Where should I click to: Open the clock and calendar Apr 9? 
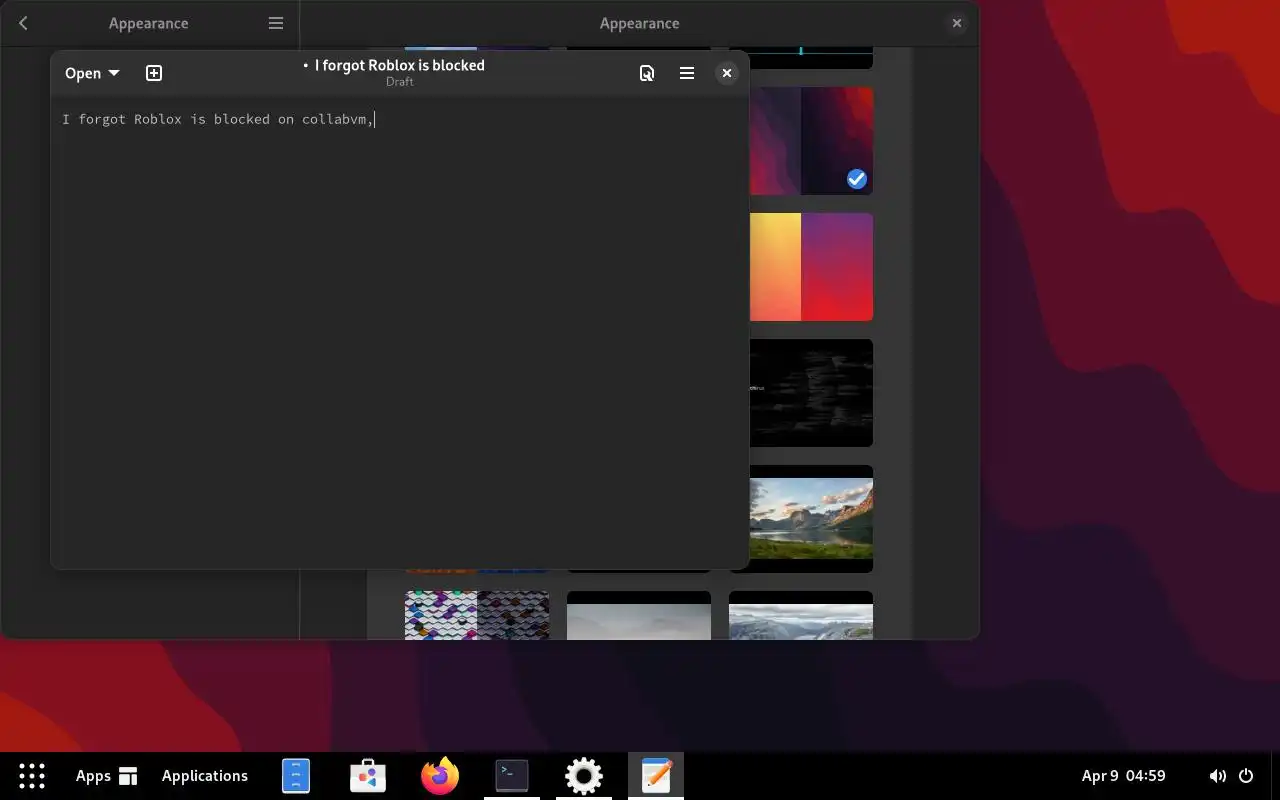[1123, 776]
